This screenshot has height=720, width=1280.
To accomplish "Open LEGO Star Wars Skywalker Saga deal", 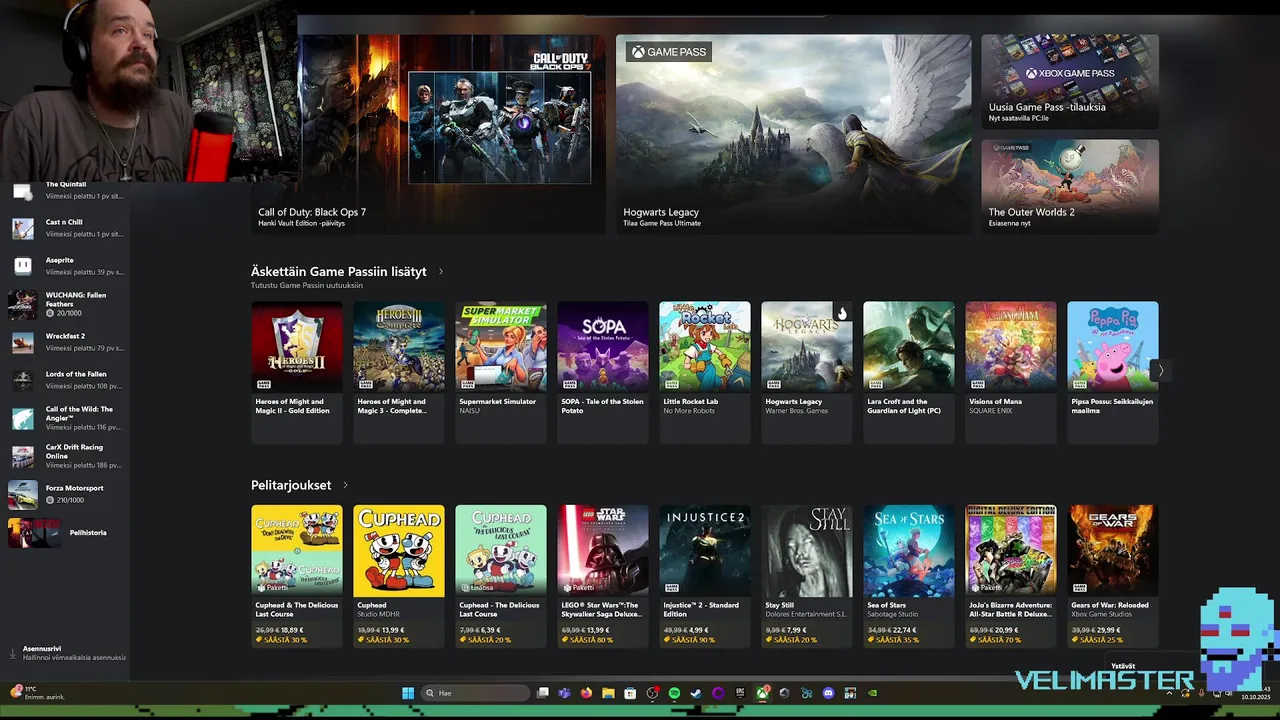I will pyautogui.click(x=602, y=576).
